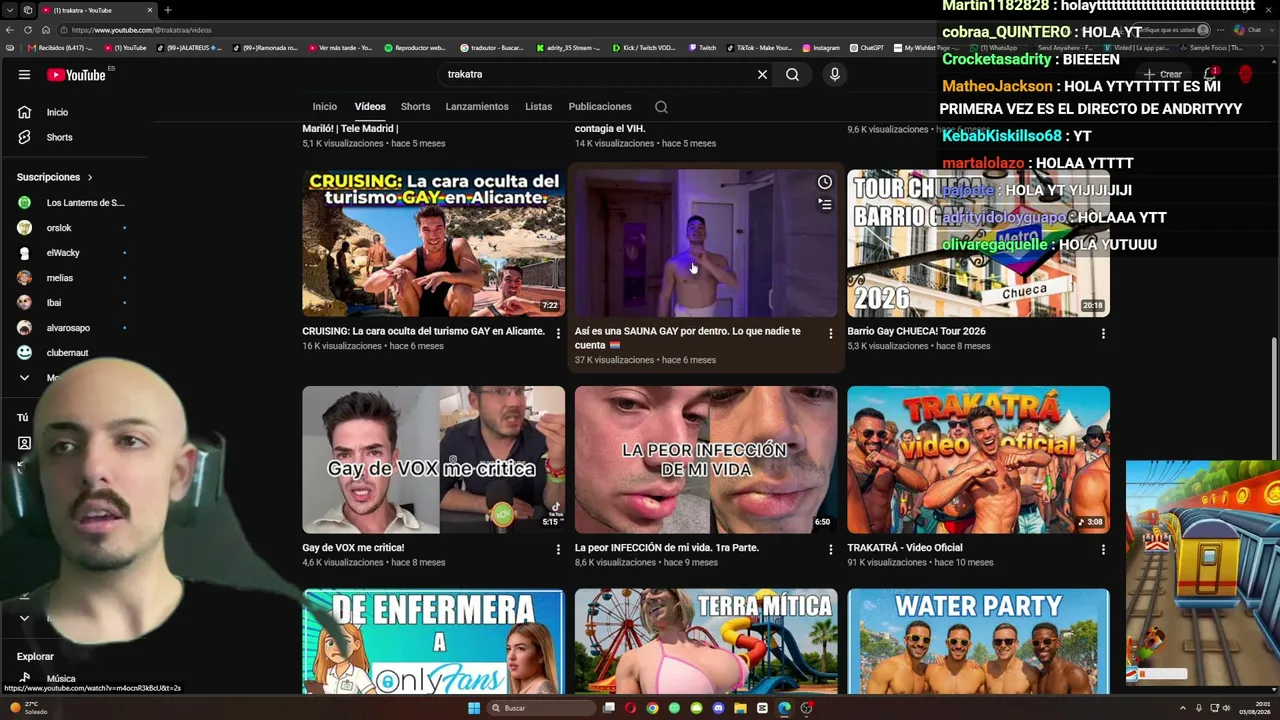Click the CRUISING video title link
Screen dimensions: 1280x720
click(424, 331)
